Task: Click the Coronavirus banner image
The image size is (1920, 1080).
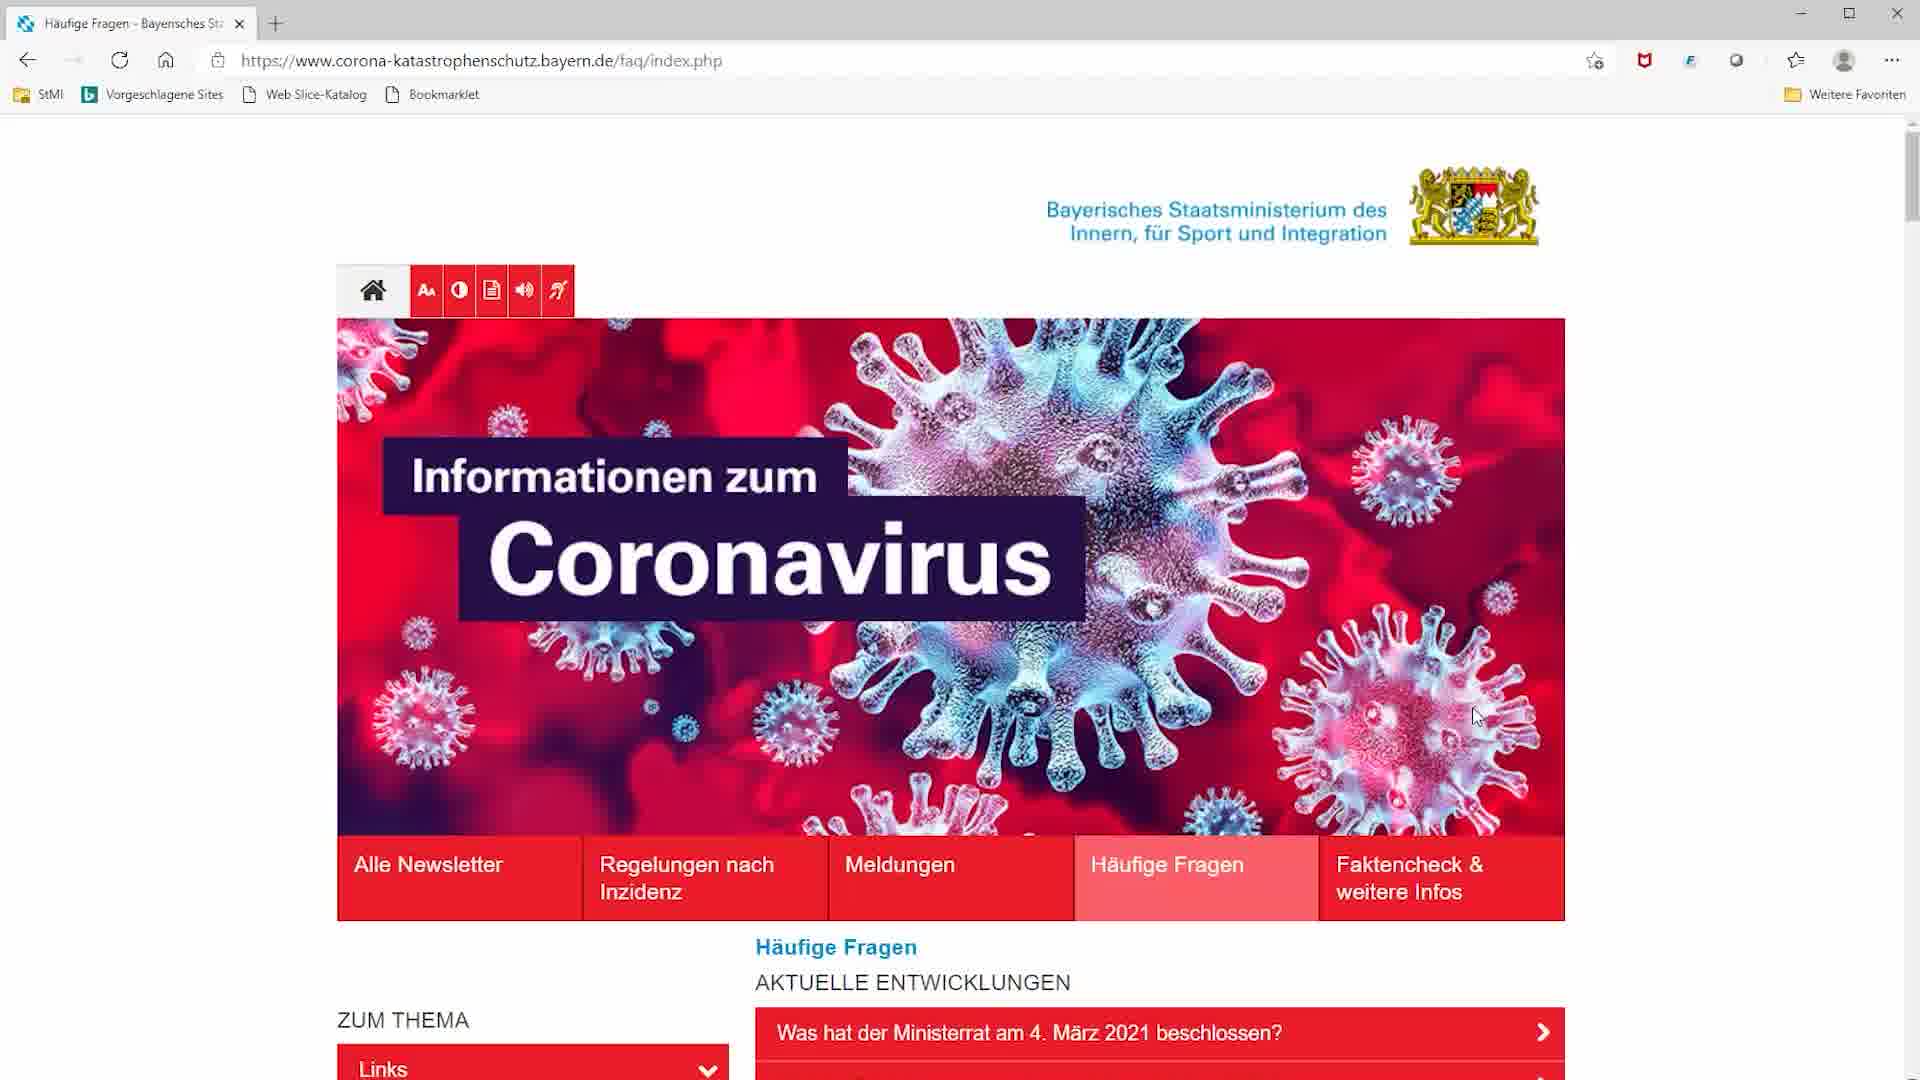Action: [x=951, y=577]
